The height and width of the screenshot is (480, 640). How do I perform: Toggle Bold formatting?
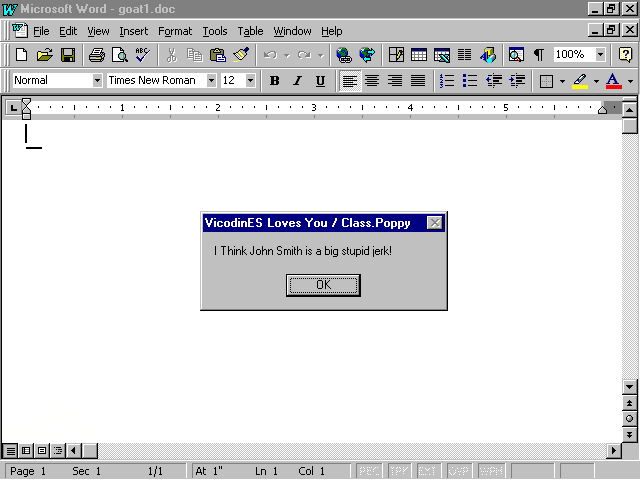pos(275,80)
